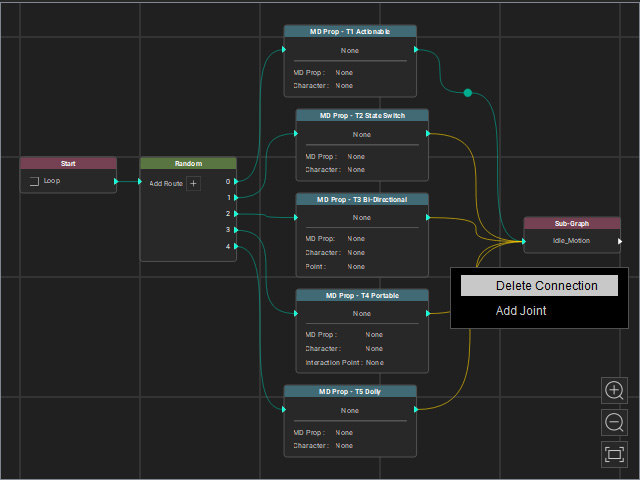Select the MD Prop - T2 State Switch header

coord(362,116)
